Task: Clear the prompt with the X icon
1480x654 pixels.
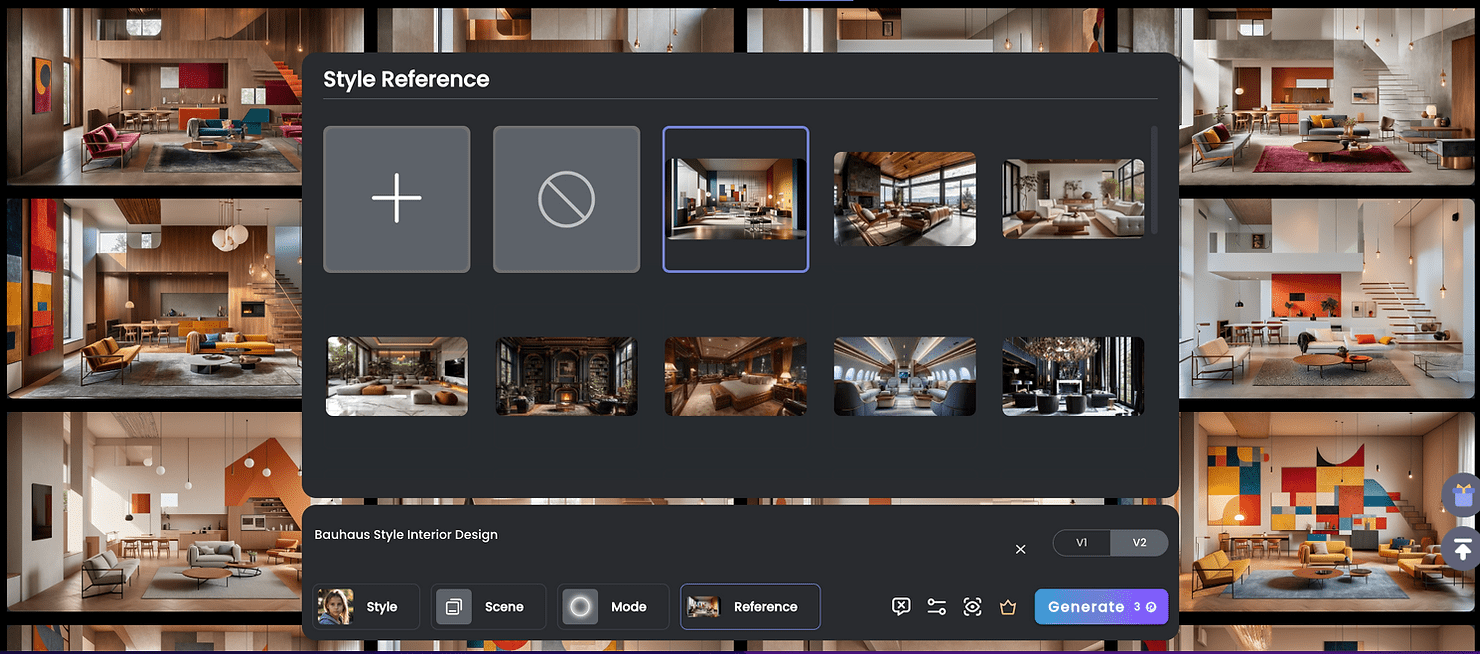Action: (x=1020, y=549)
